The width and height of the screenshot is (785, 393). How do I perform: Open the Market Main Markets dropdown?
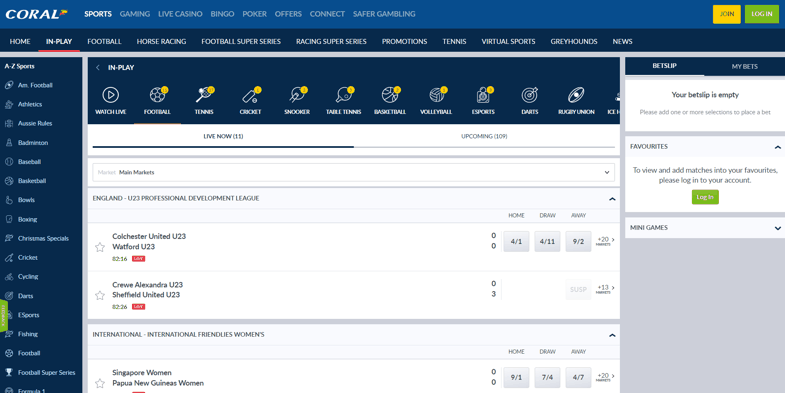(353, 172)
